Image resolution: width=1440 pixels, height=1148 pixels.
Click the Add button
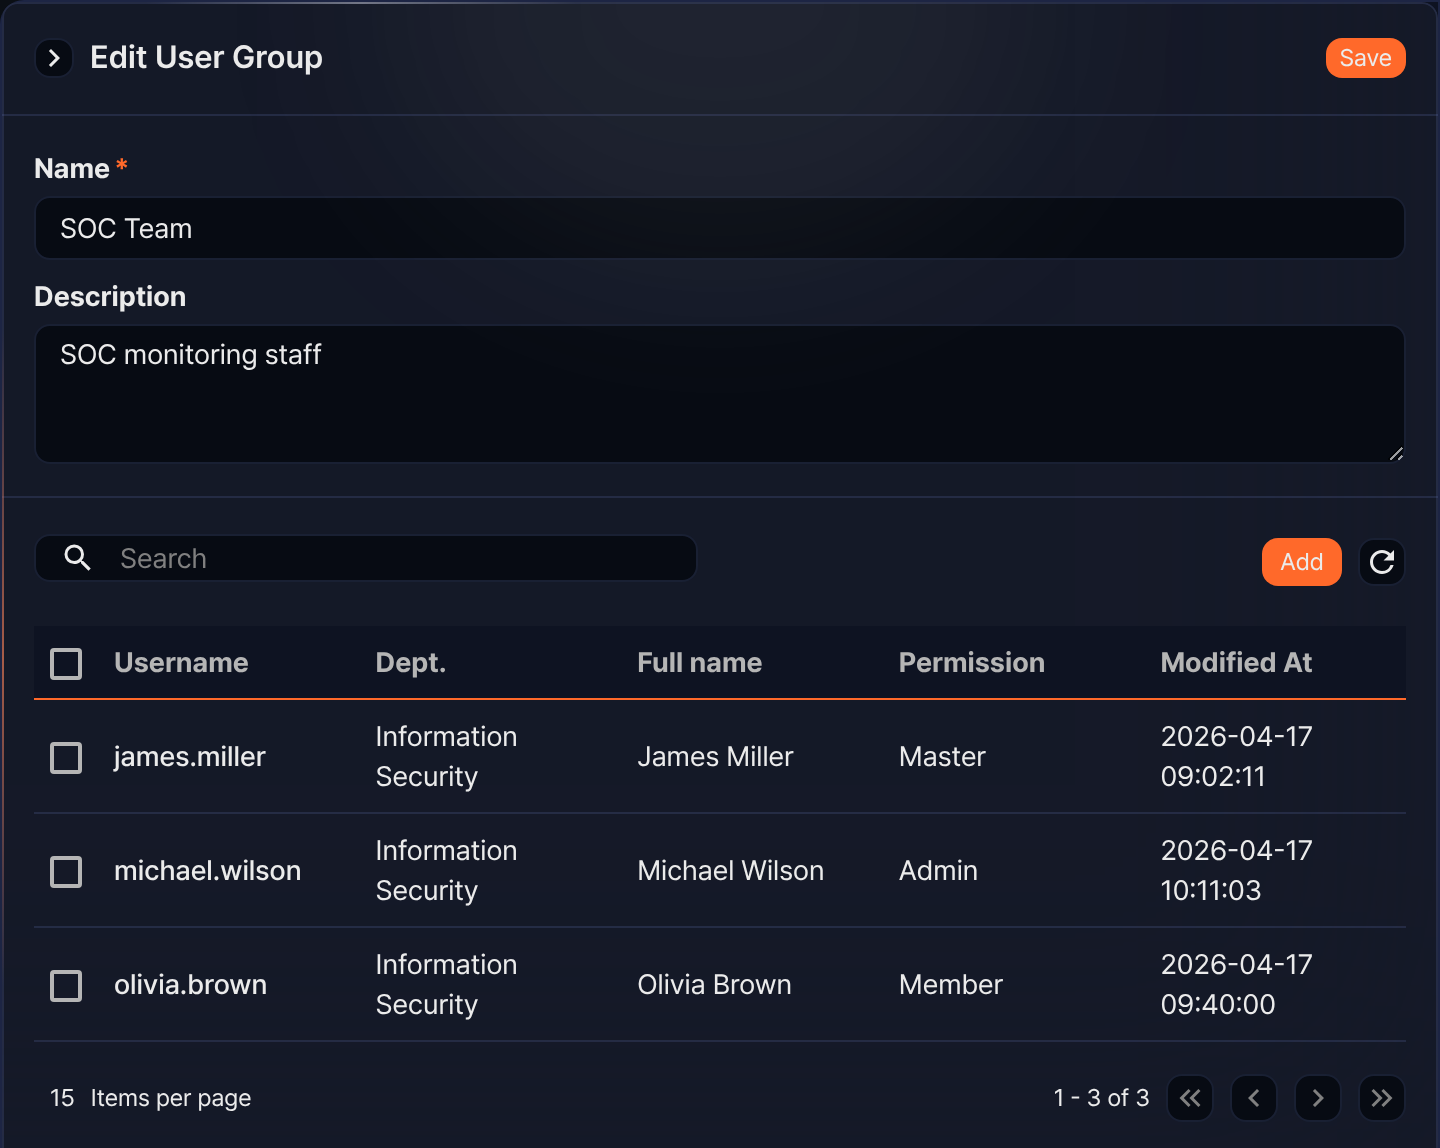1302,562
